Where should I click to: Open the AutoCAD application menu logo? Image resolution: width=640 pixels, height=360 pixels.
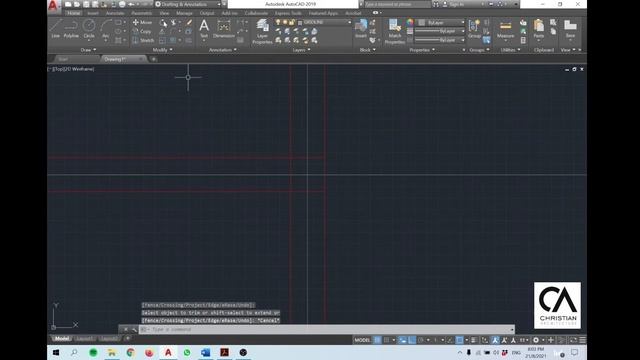(x=53, y=6)
